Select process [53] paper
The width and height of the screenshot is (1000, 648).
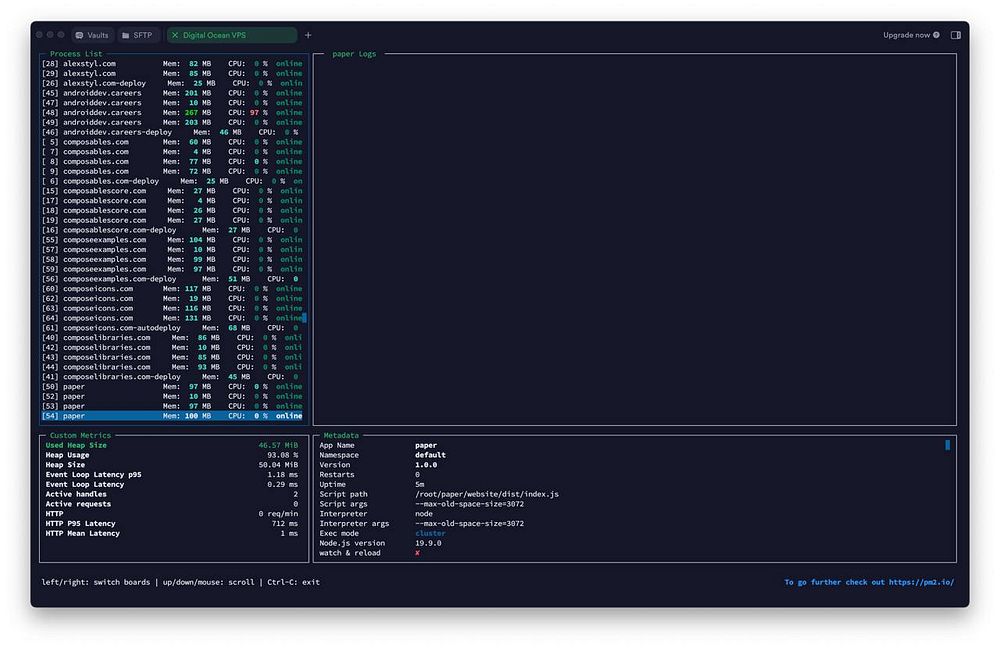click(x=172, y=406)
